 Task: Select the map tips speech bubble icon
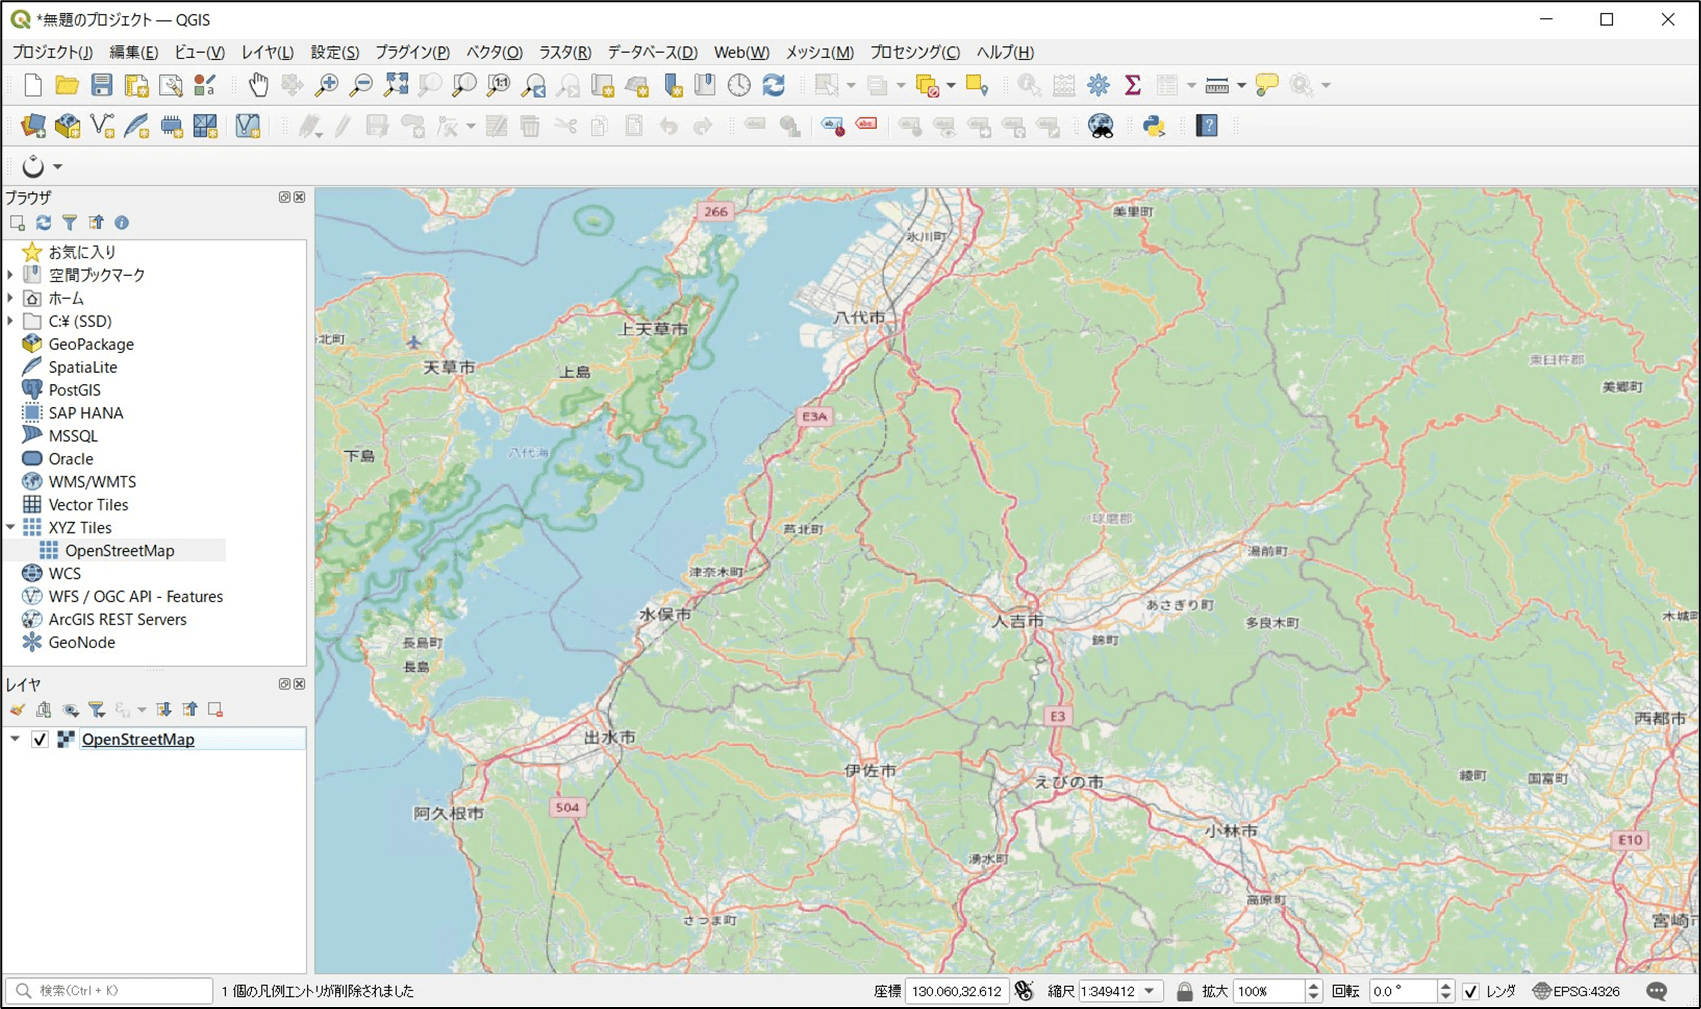point(1266,85)
